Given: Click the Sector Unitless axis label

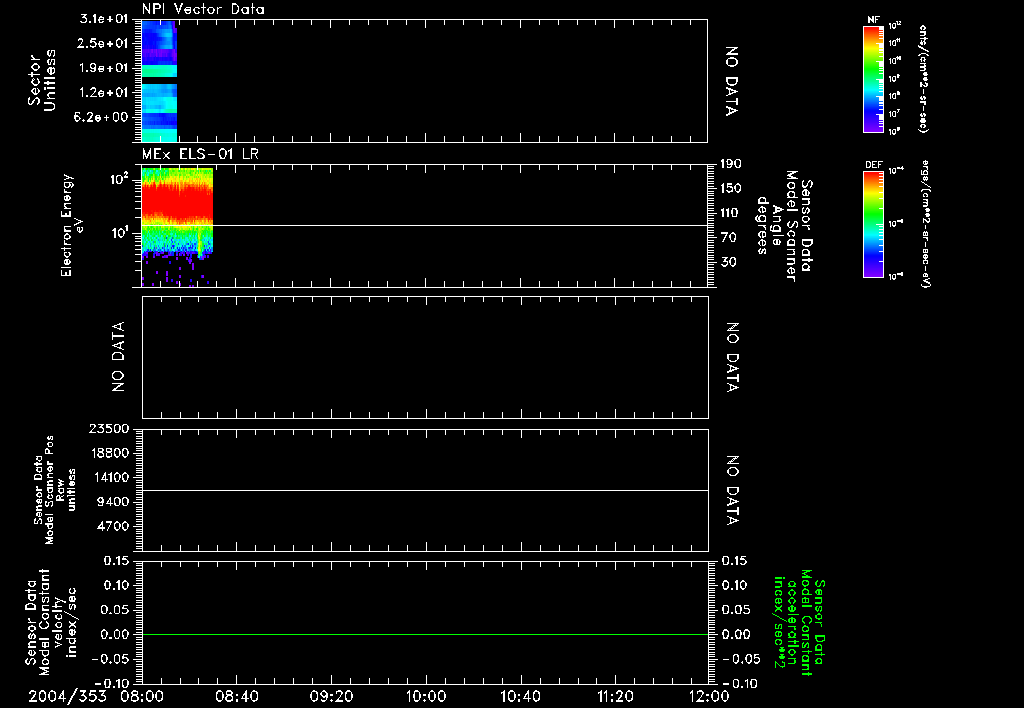Looking at the screenshot, I should click(42, 80).
